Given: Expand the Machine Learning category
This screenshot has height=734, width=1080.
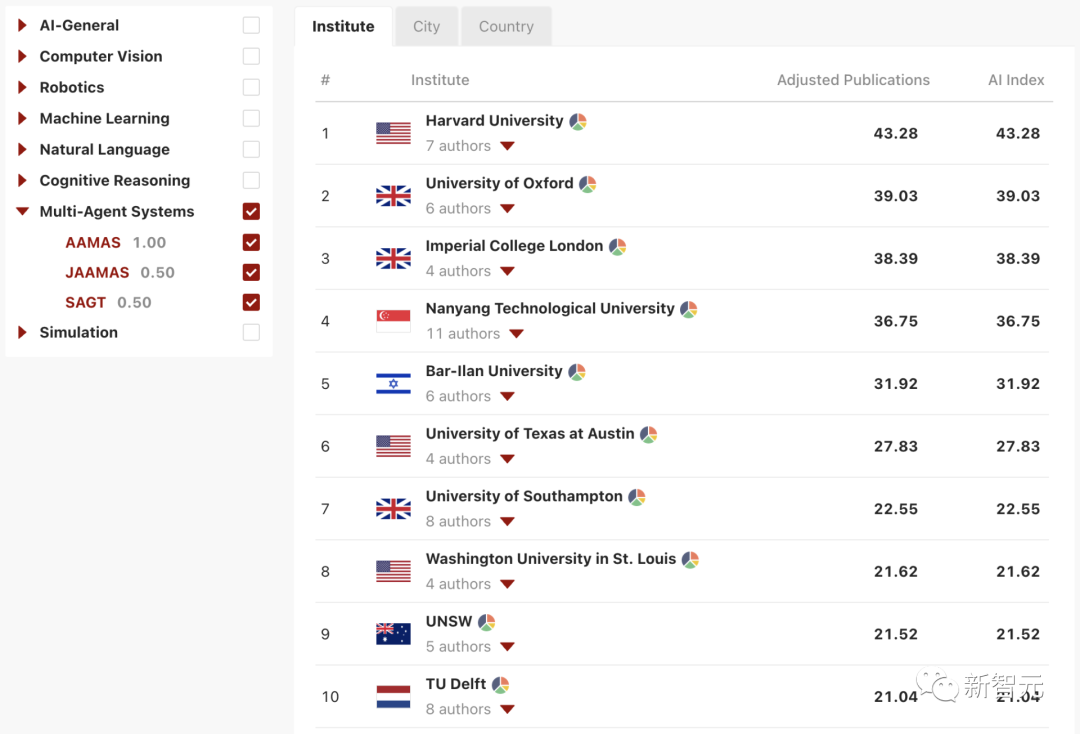Looking at the screenshot, I should [22, 118].
